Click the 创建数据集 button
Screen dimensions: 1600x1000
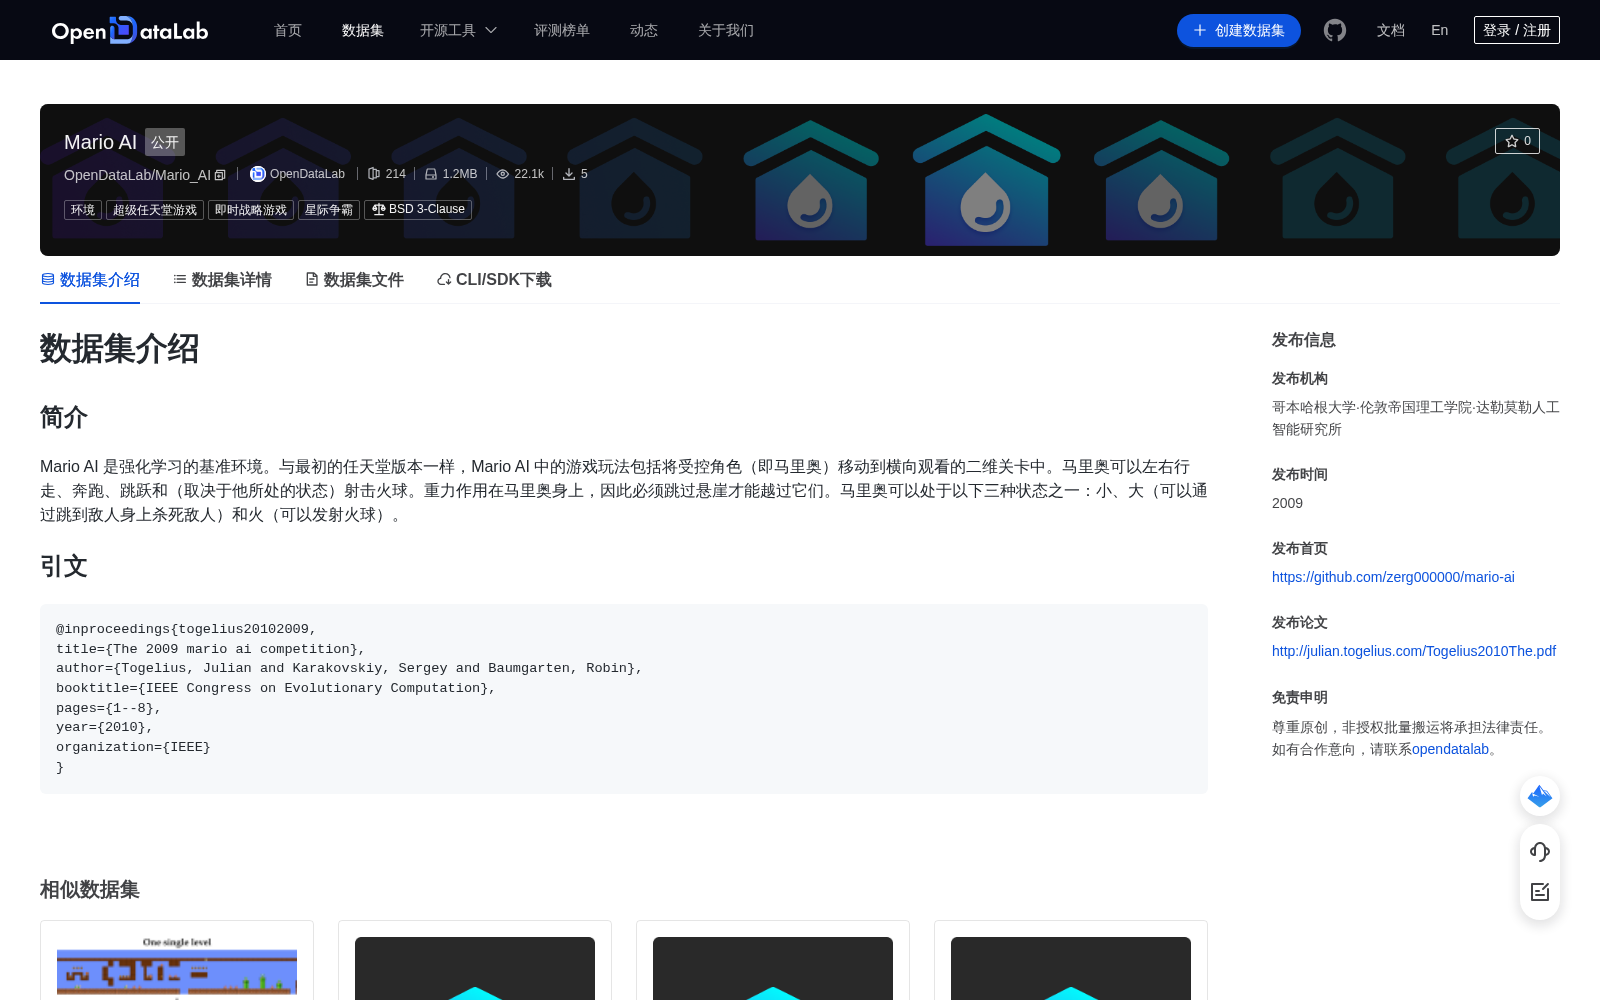(1239, 30)
